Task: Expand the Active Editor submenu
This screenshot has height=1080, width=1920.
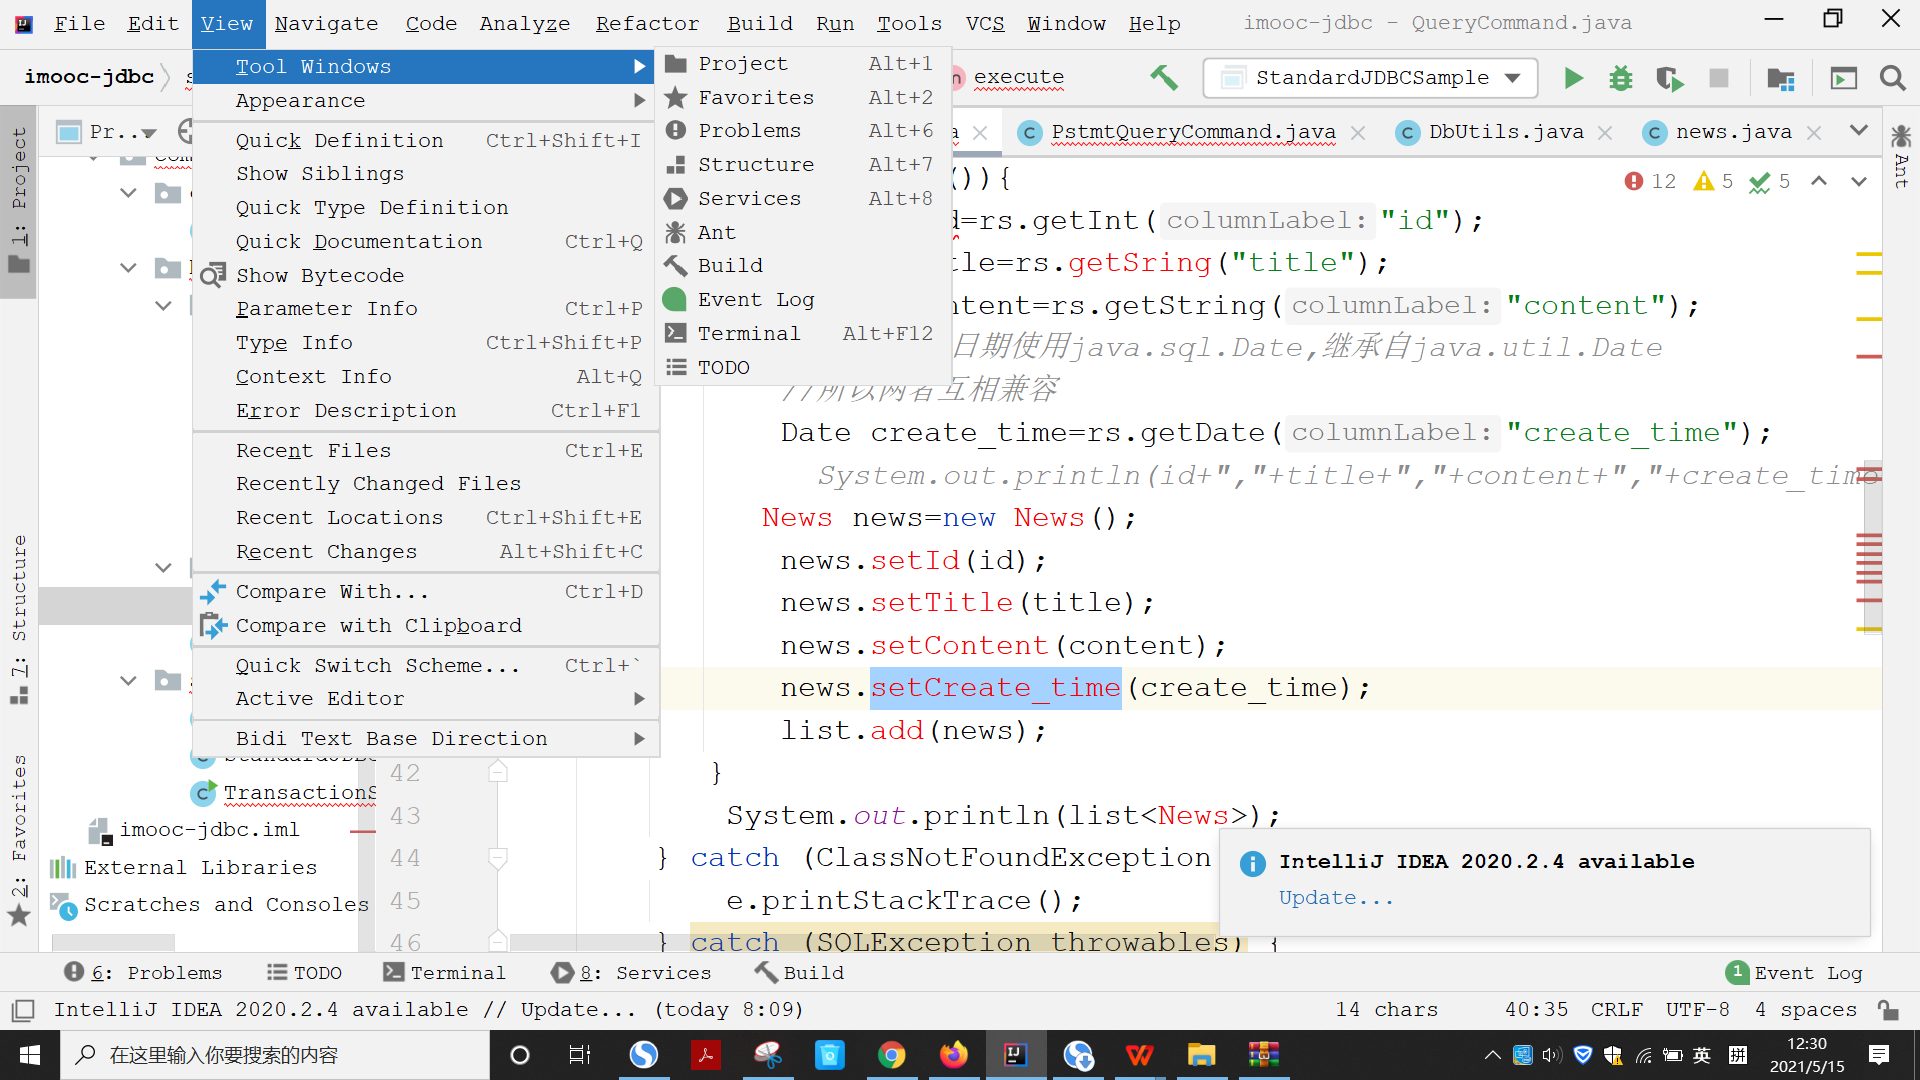Action: coord(426,699)
